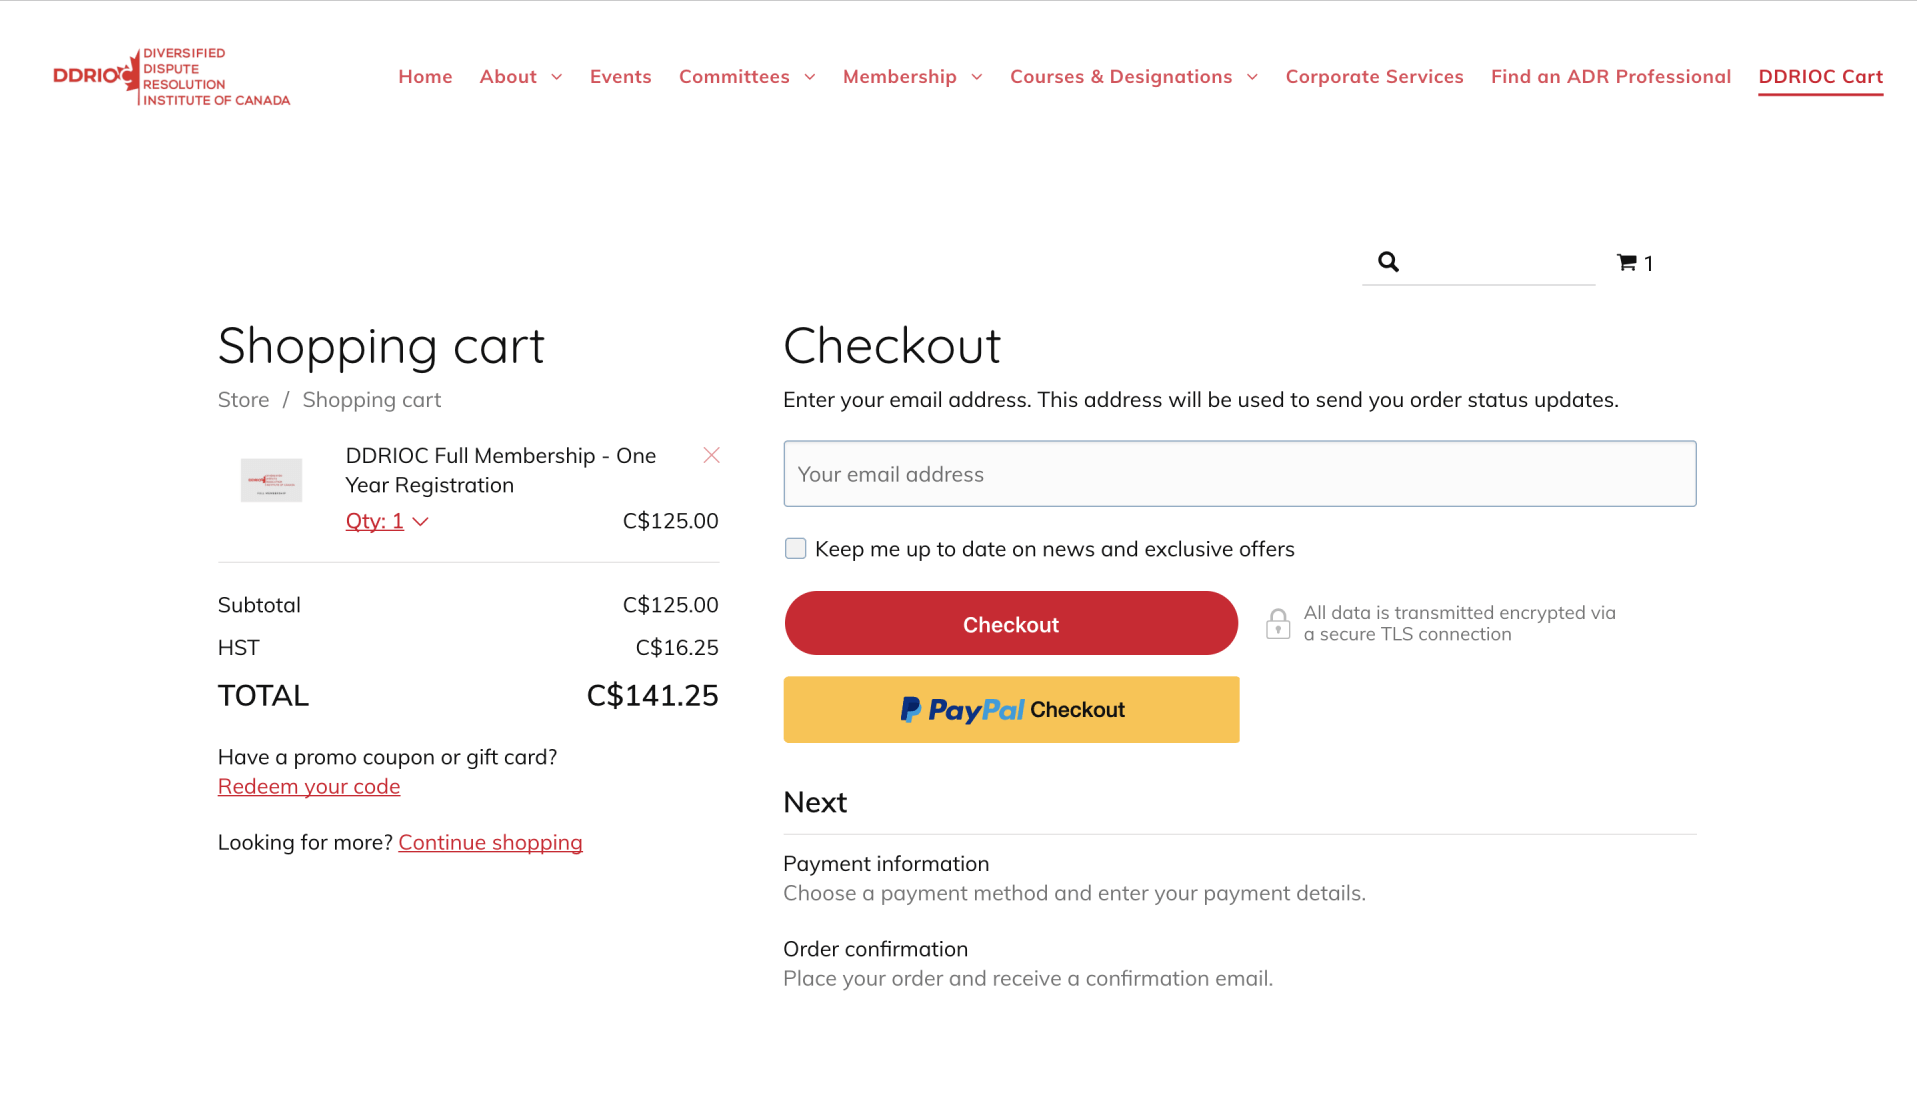
Task: Open the membership product thumbnail
Action: click(x=271, y=480)
